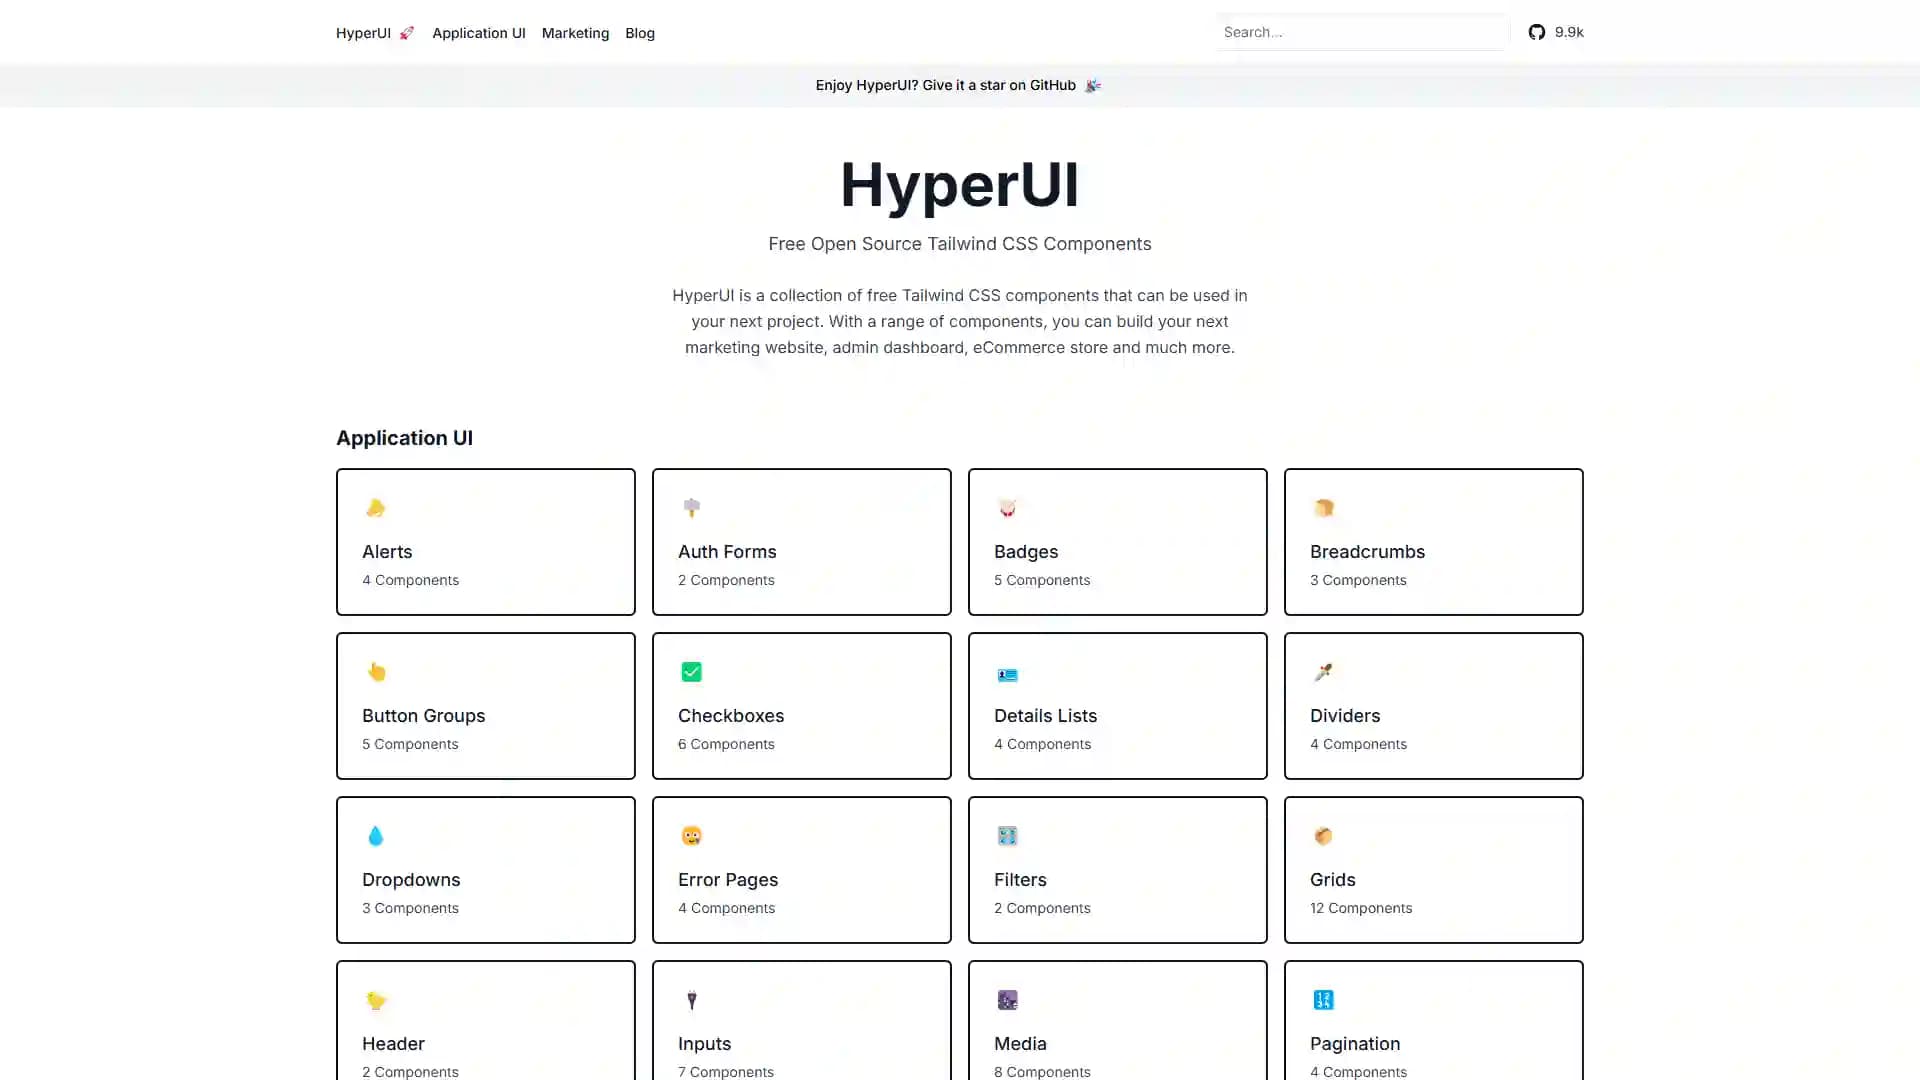Open the Application UI nav menu

click(478, 33)
